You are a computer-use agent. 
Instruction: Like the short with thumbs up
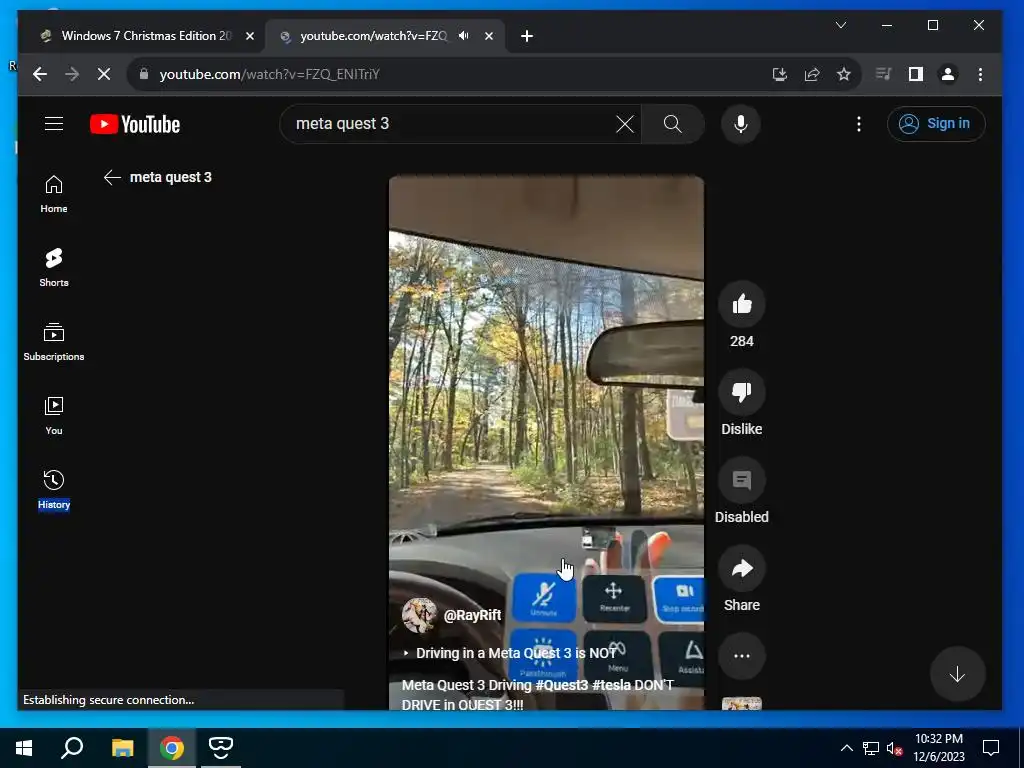click(741, 304)
